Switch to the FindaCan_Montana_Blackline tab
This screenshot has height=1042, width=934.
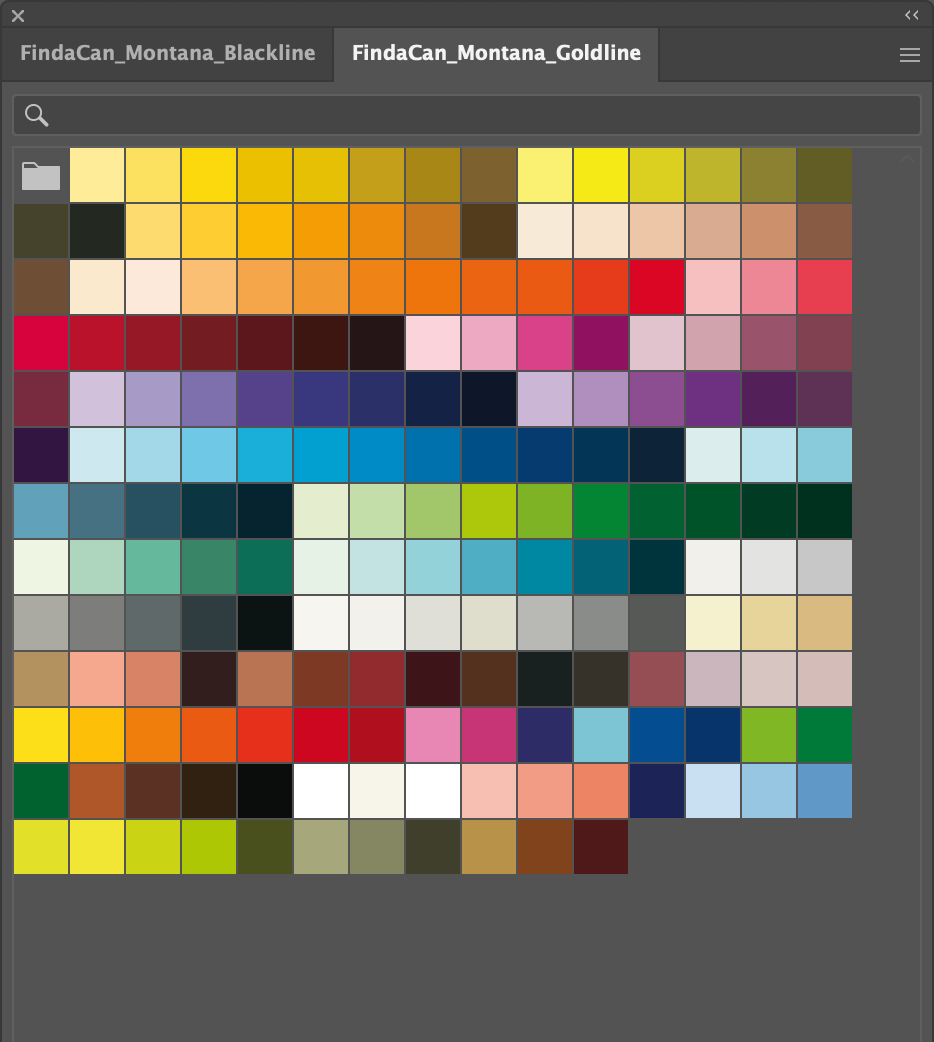click(167, 53)
